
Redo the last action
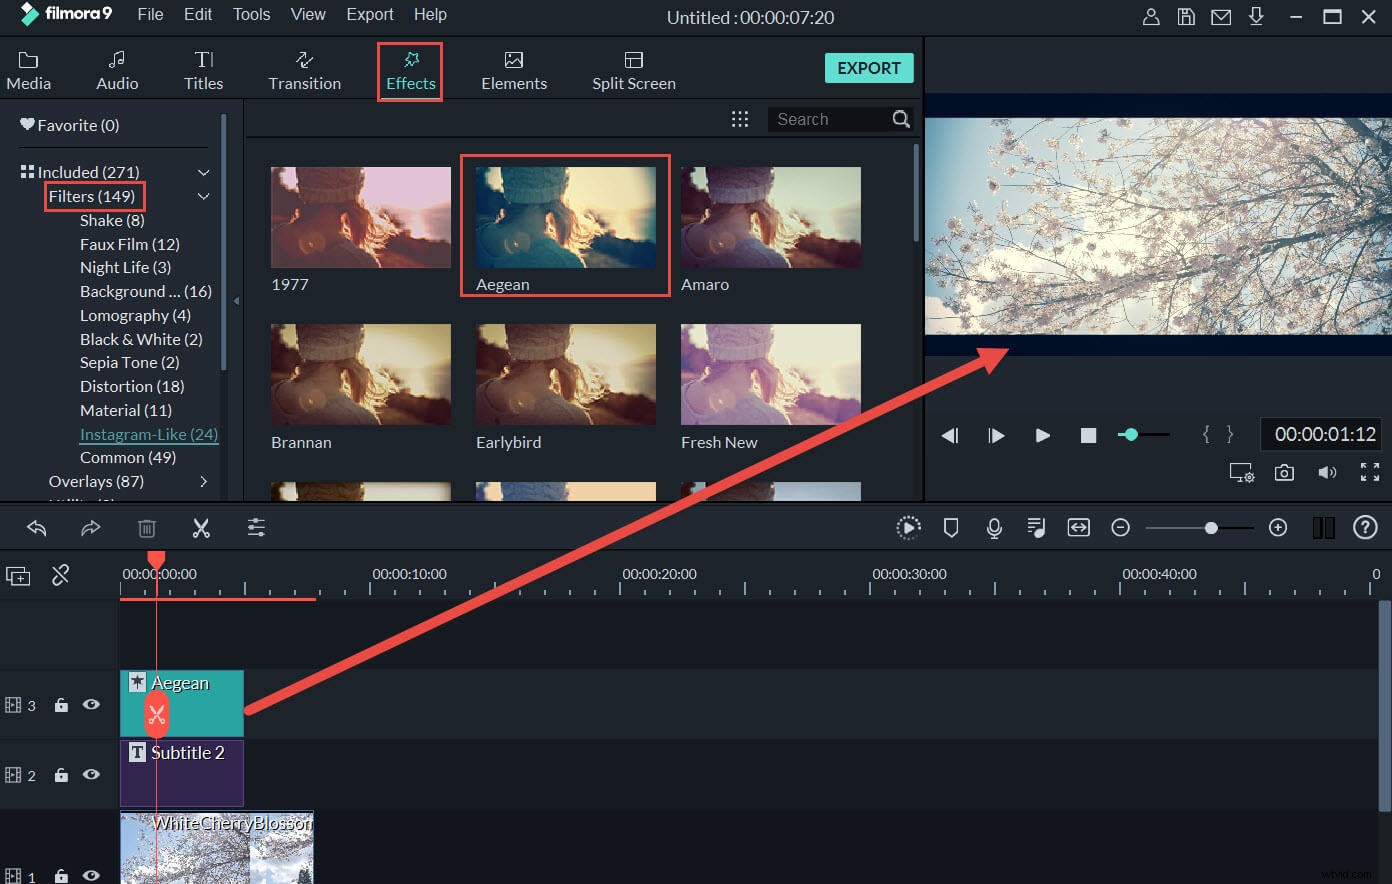point(91,528)
